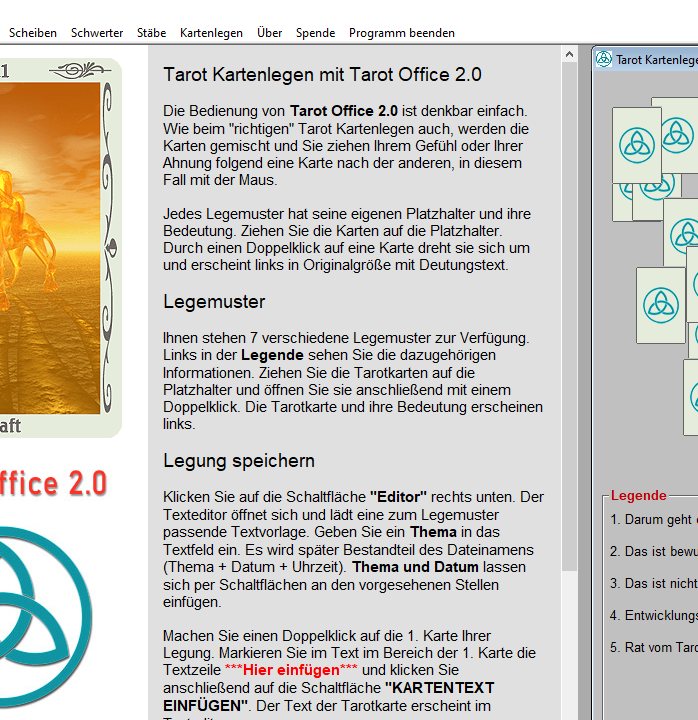
Task: Click Programm beenden to quit
Action: coord(402,33)
